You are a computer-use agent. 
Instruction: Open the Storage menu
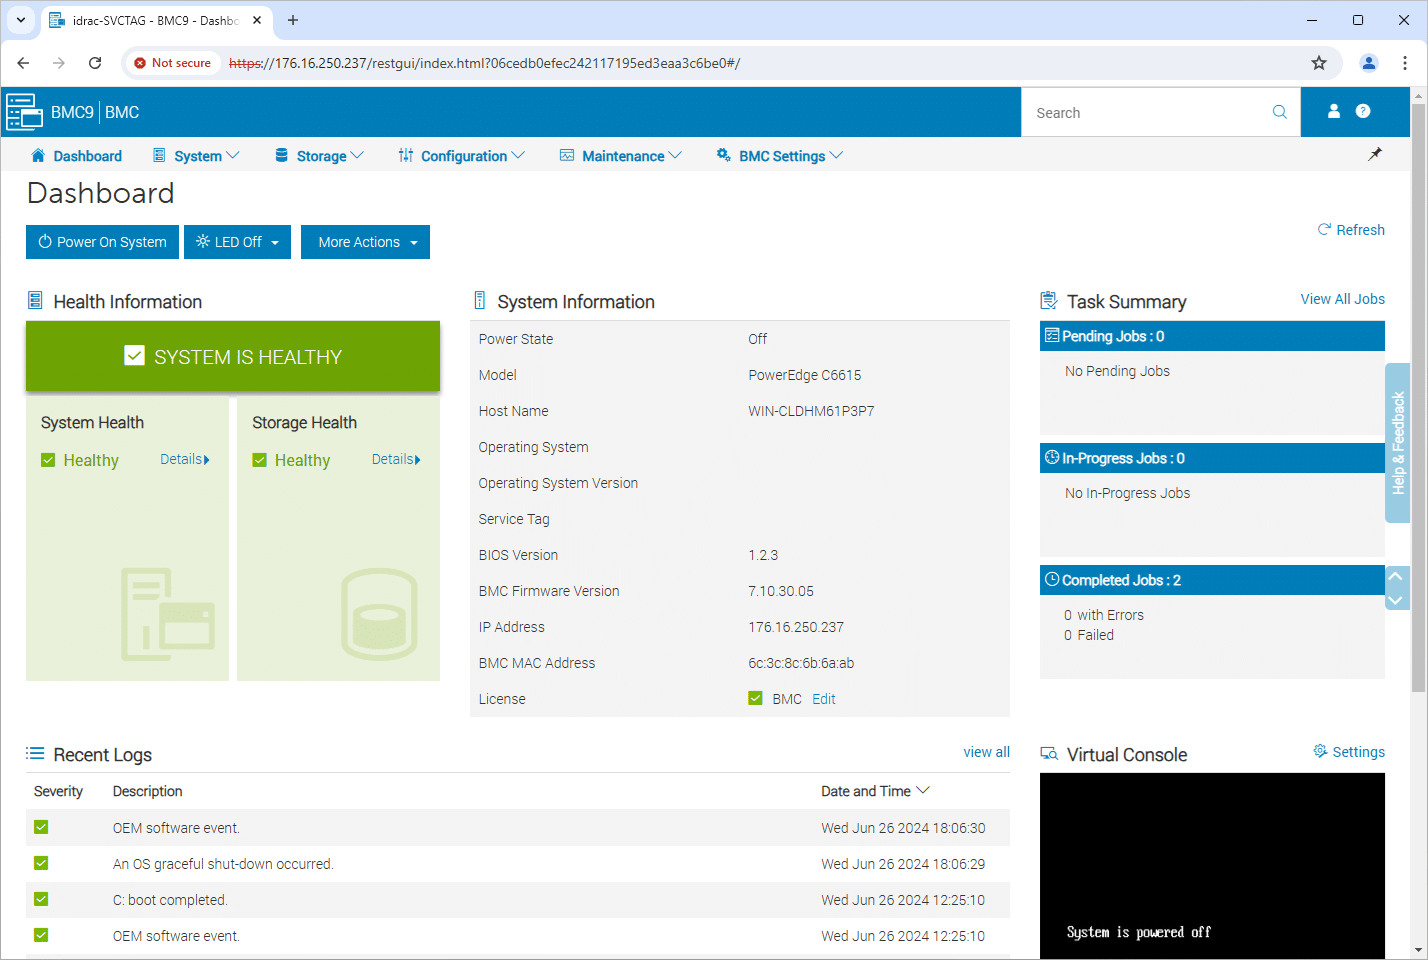pos(319,156)
